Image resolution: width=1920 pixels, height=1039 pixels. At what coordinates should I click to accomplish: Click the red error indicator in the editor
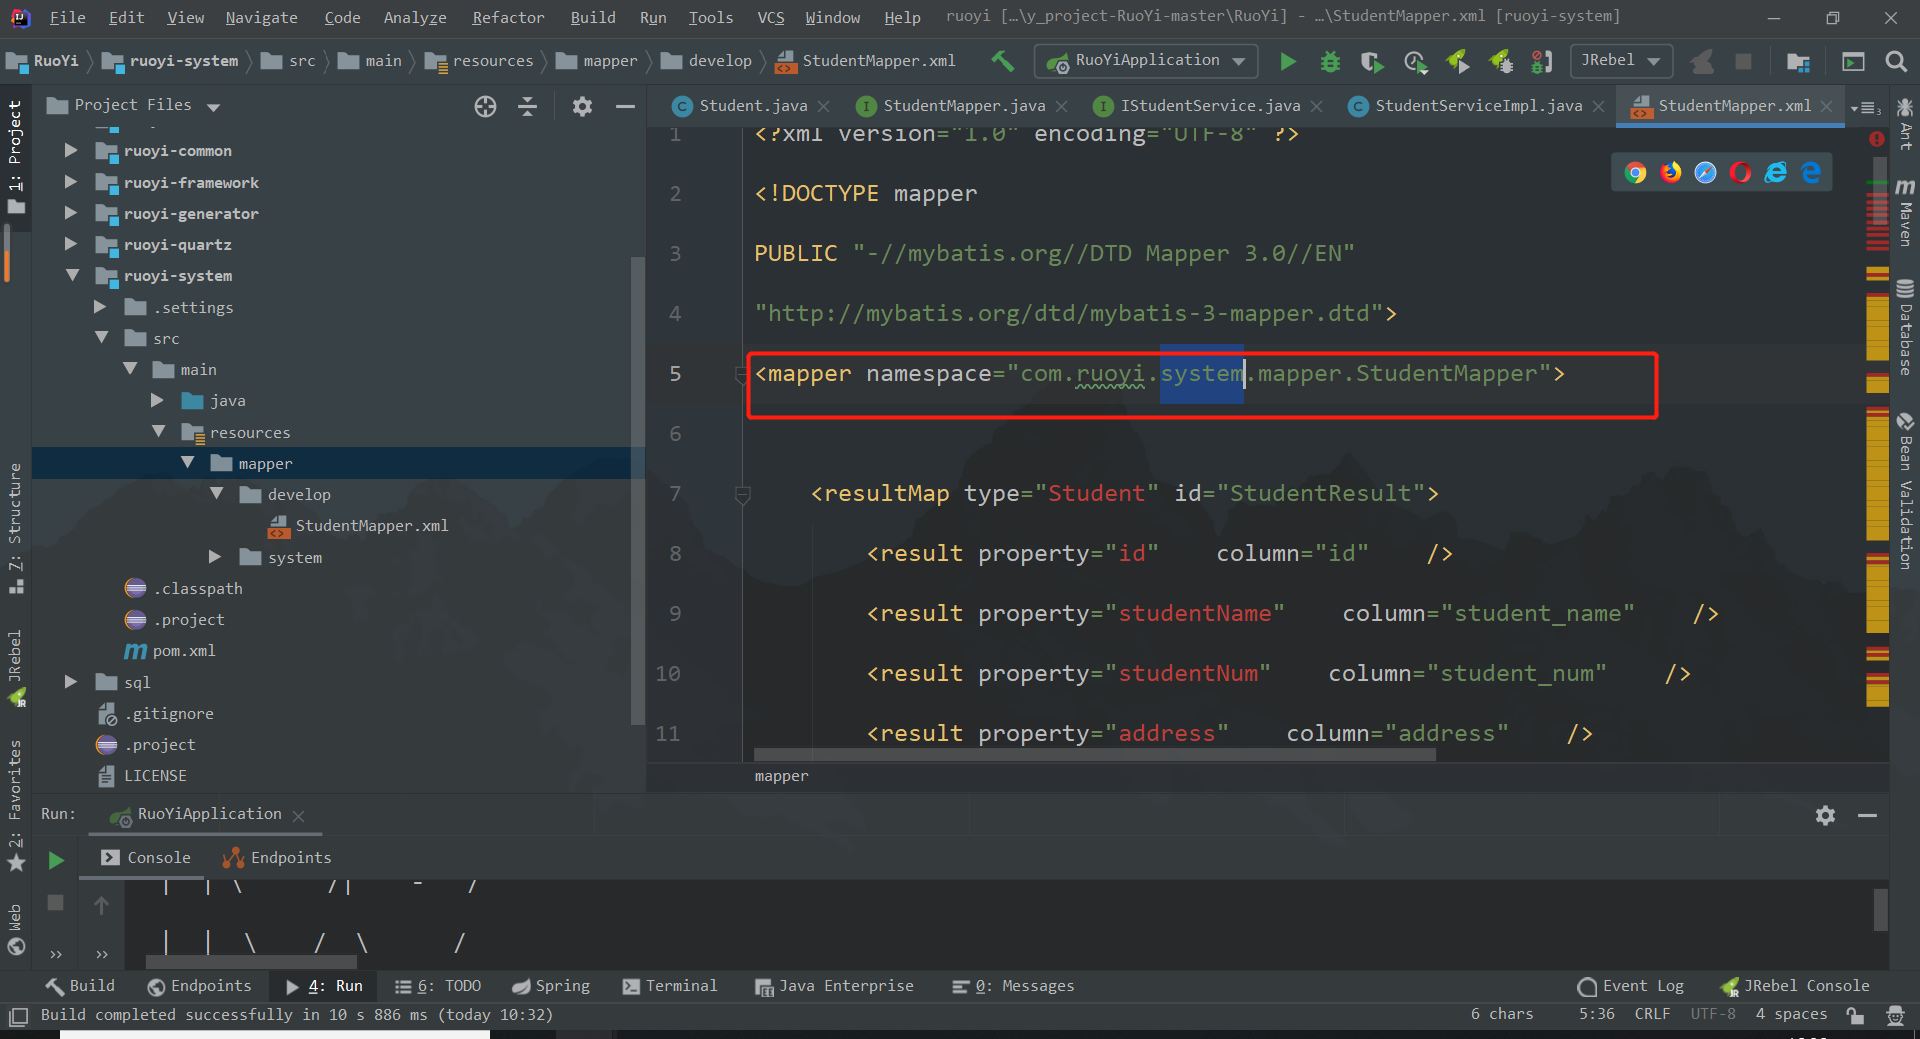1877,139
